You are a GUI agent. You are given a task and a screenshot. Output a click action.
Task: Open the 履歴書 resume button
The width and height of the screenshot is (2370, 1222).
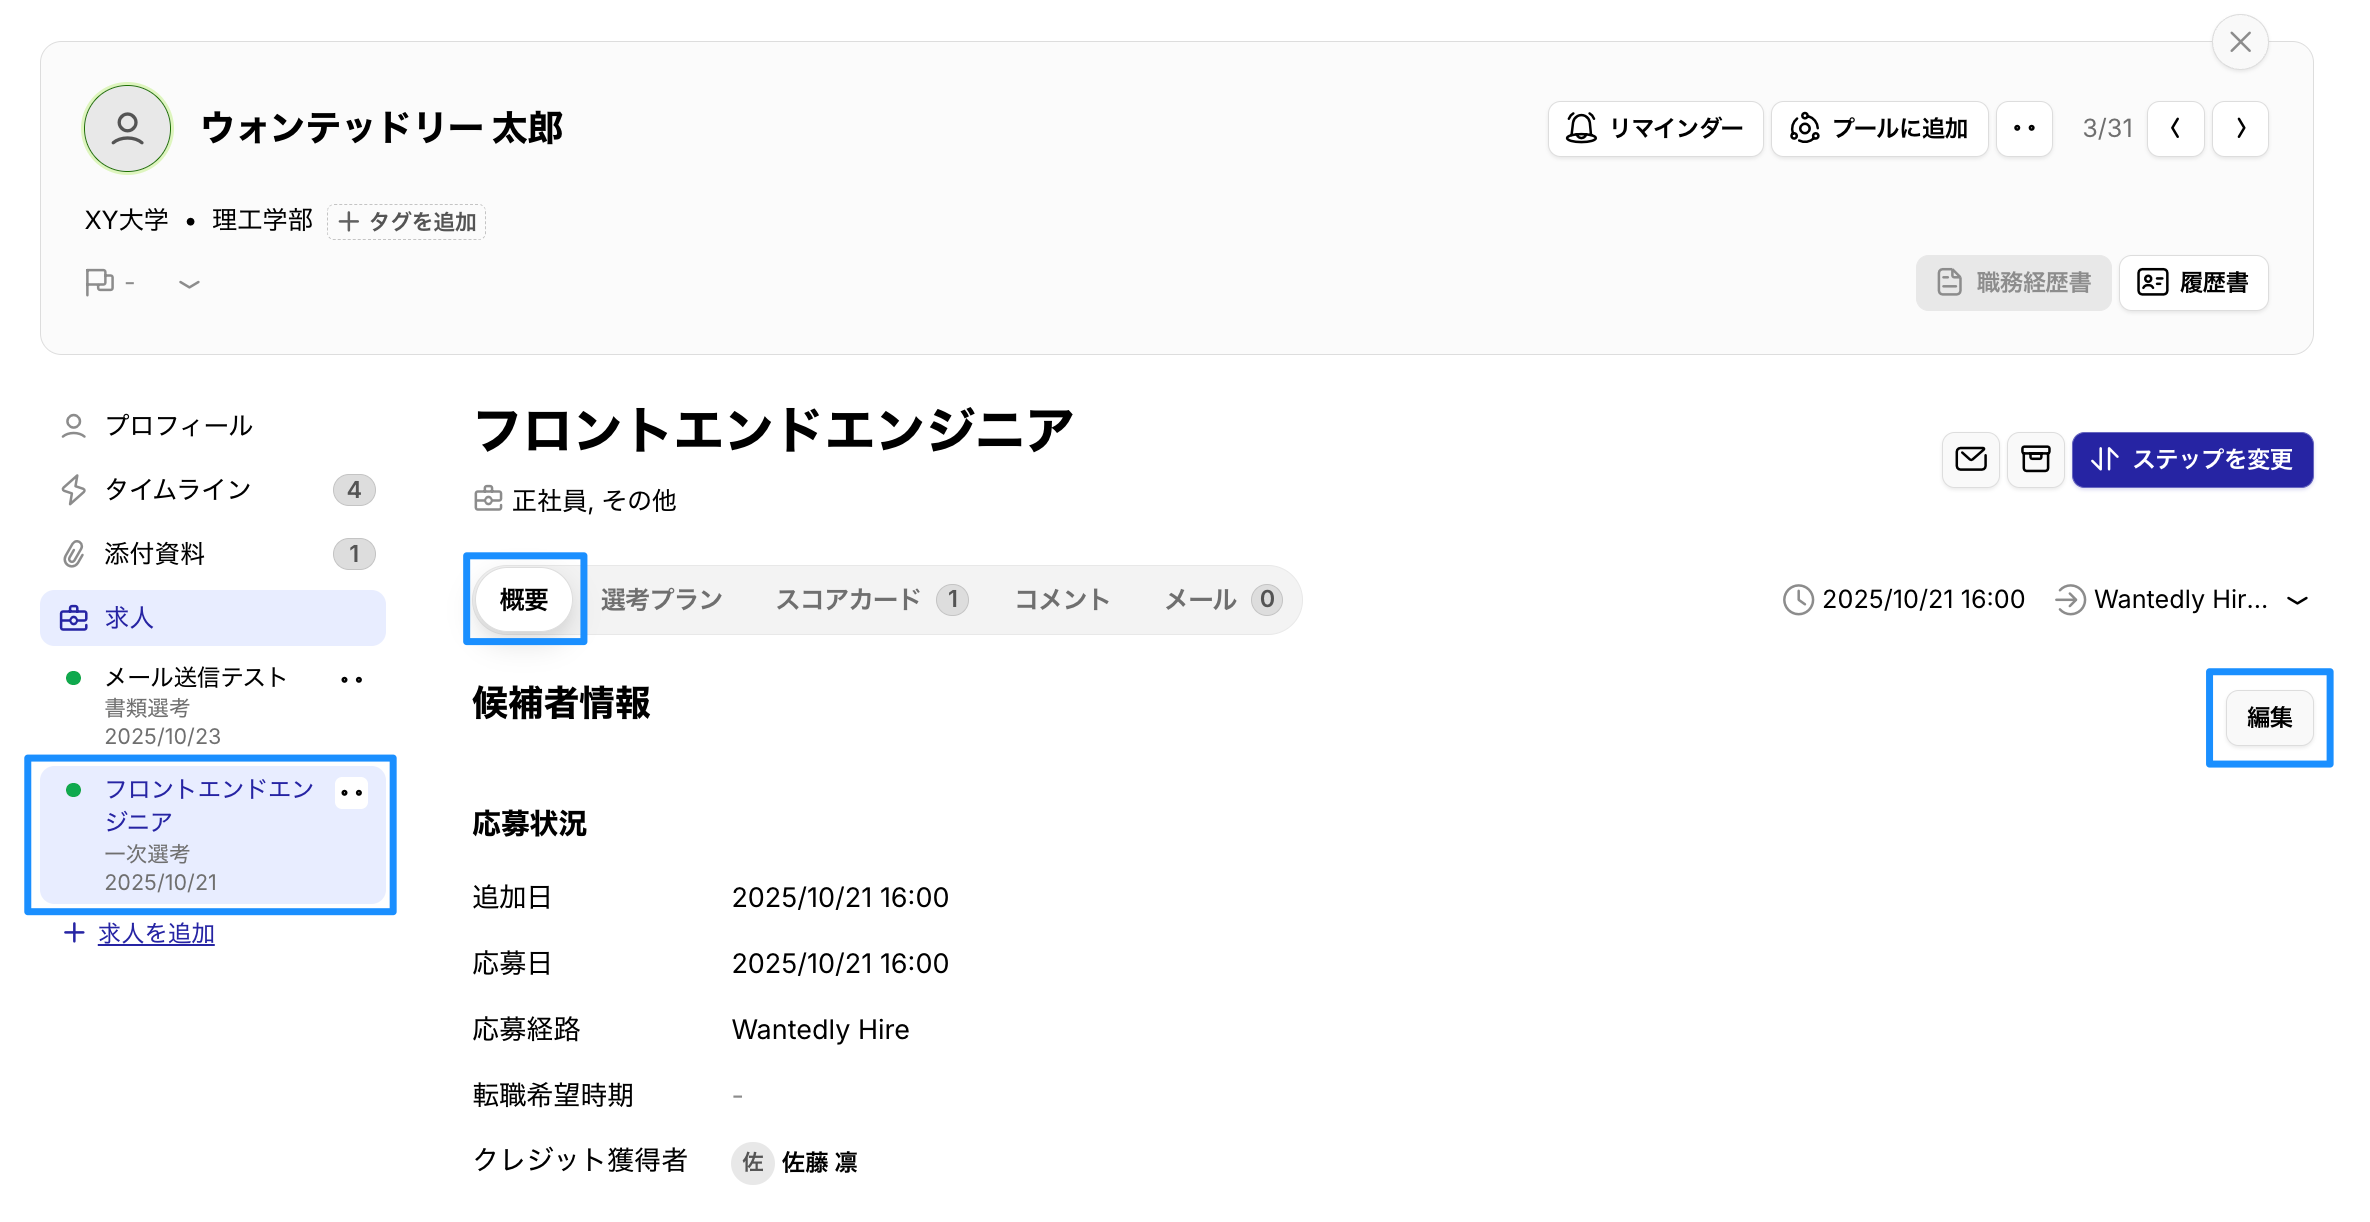(2193, 283)
